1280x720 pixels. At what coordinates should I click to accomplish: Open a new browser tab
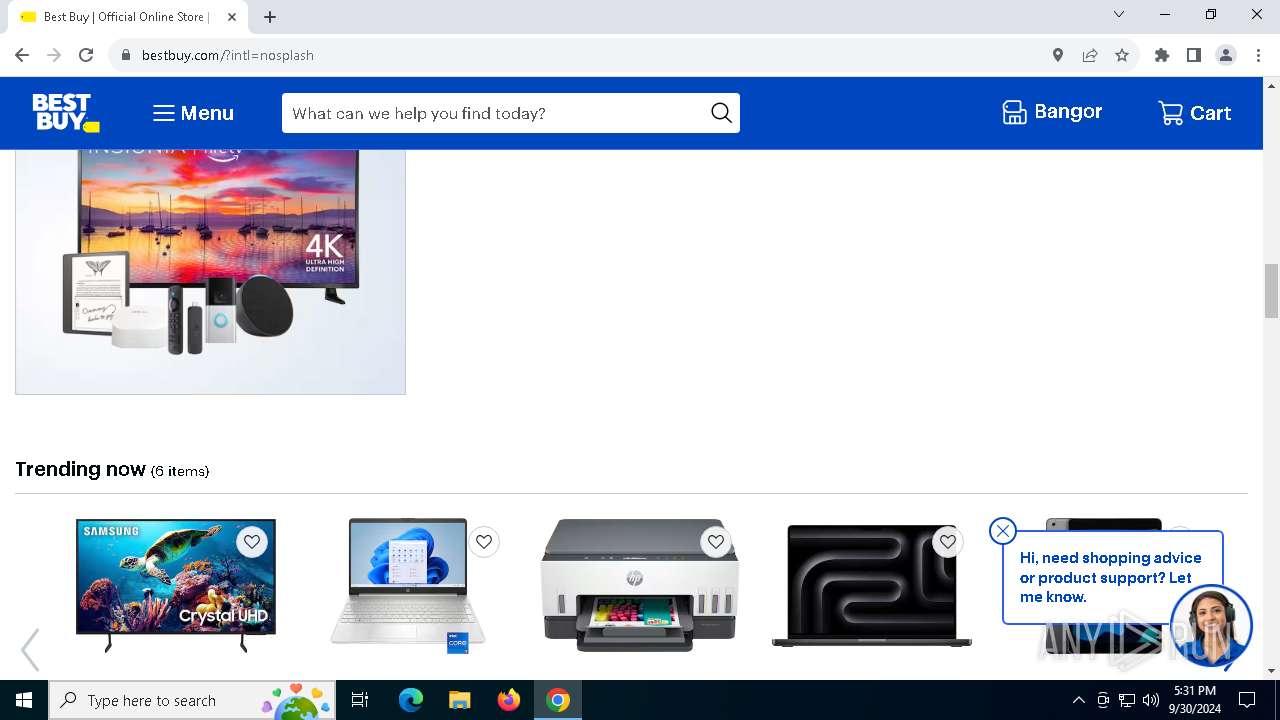pos(270,17)
